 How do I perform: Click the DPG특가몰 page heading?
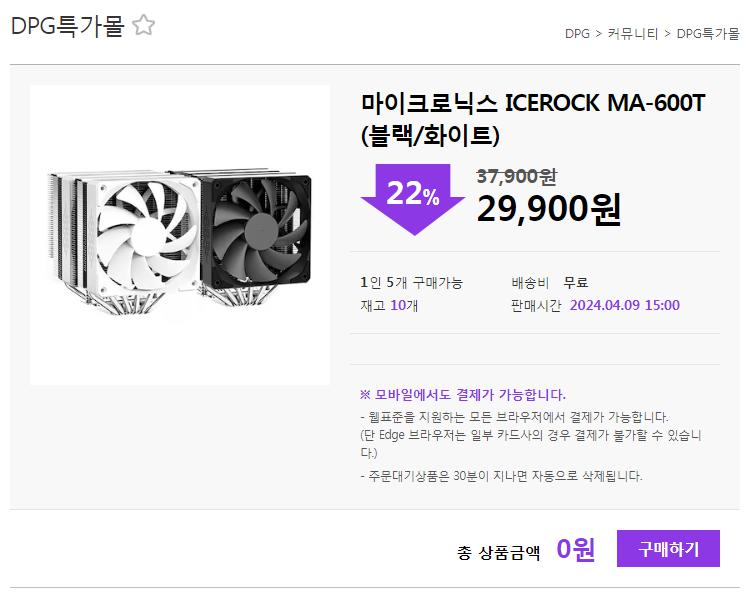[x=67, y=26]
